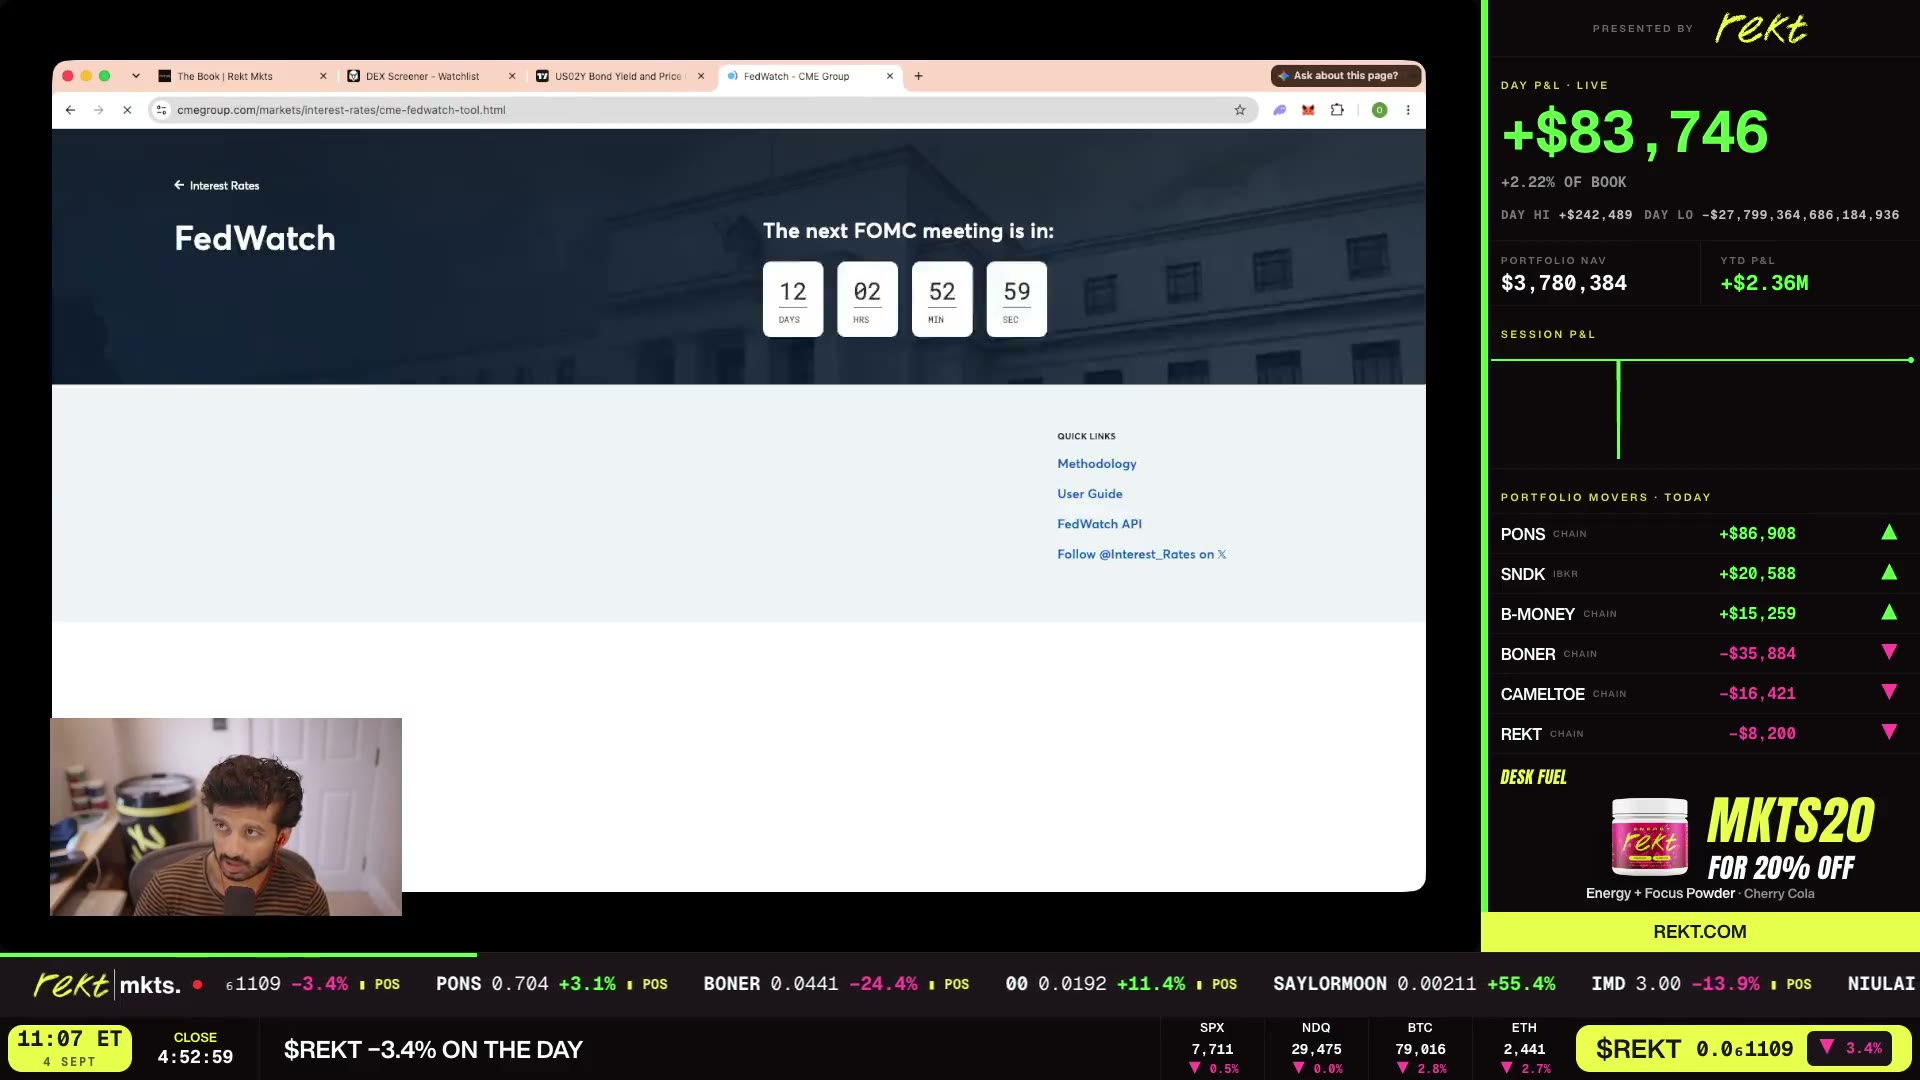The image size is (1920, 1080).
Task: Bookmark this page with the star icon
Action: tap(1240, 110)
